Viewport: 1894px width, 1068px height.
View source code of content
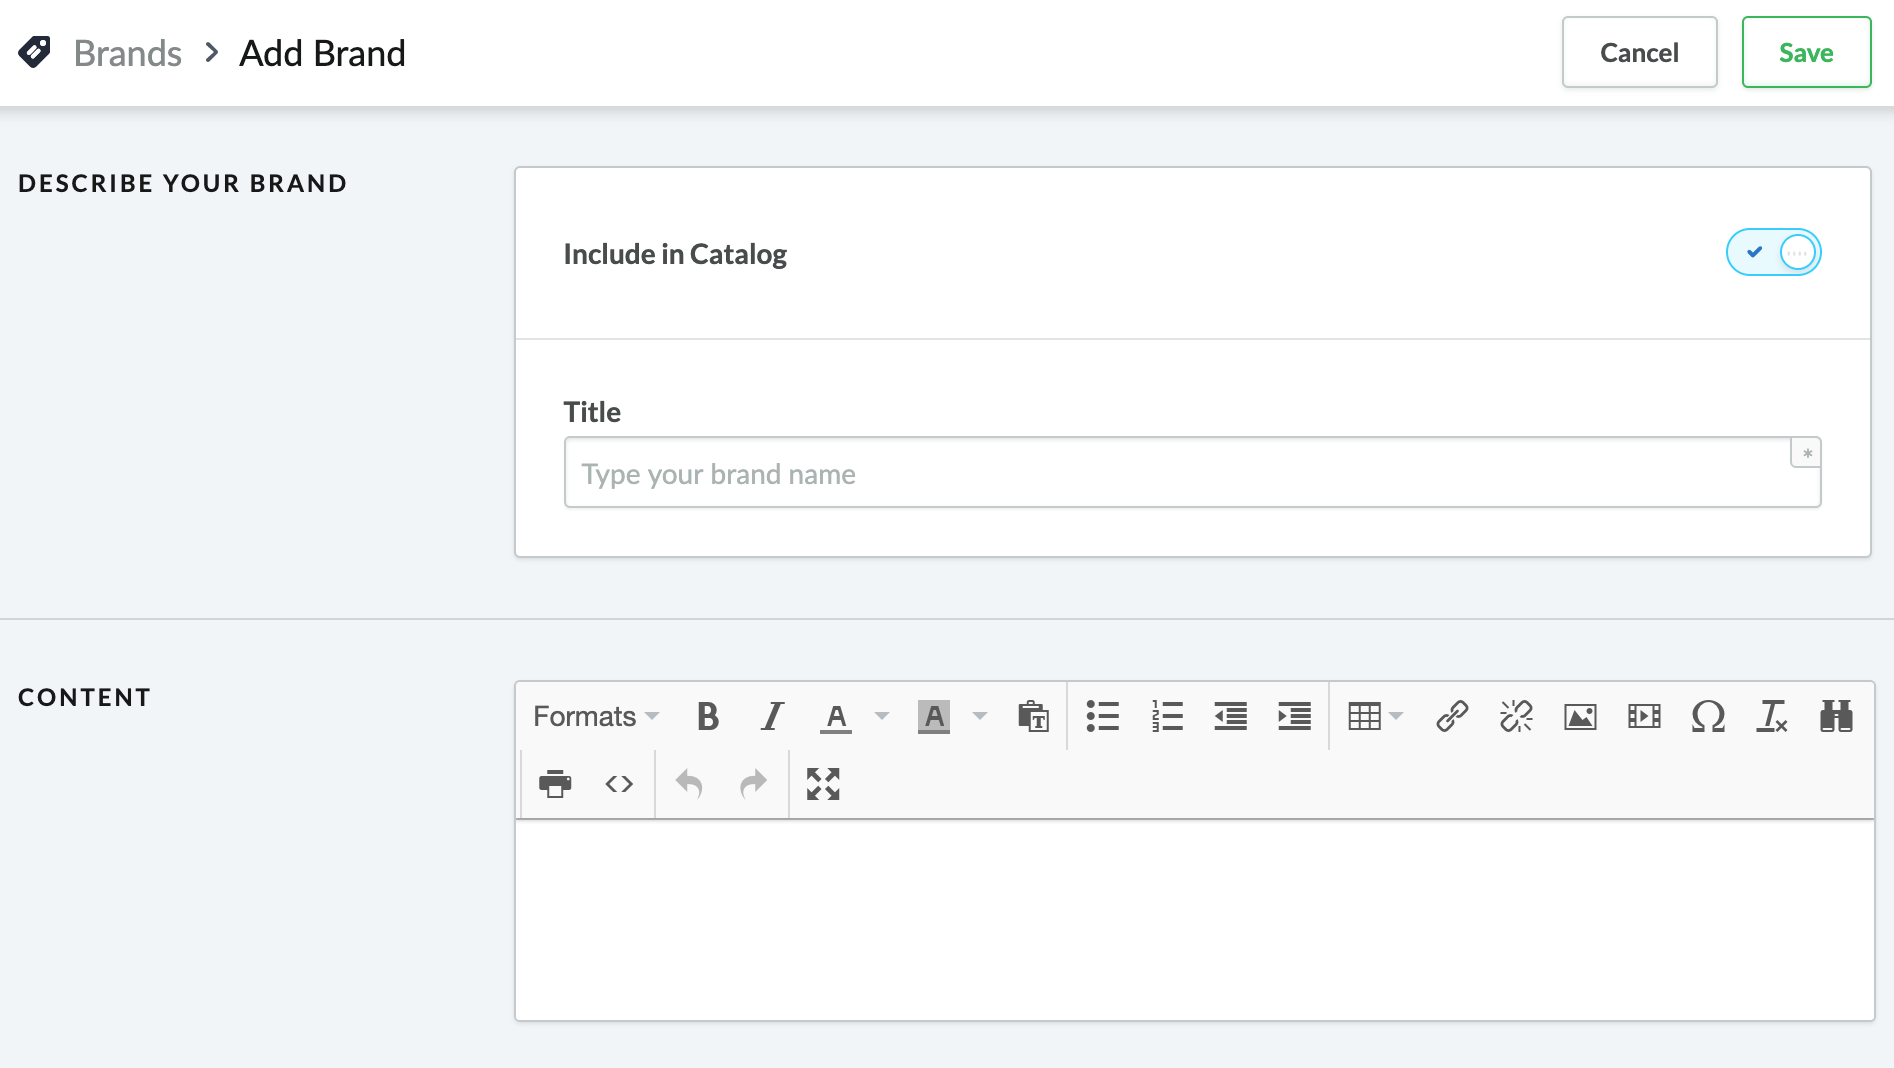click(619, 784)
